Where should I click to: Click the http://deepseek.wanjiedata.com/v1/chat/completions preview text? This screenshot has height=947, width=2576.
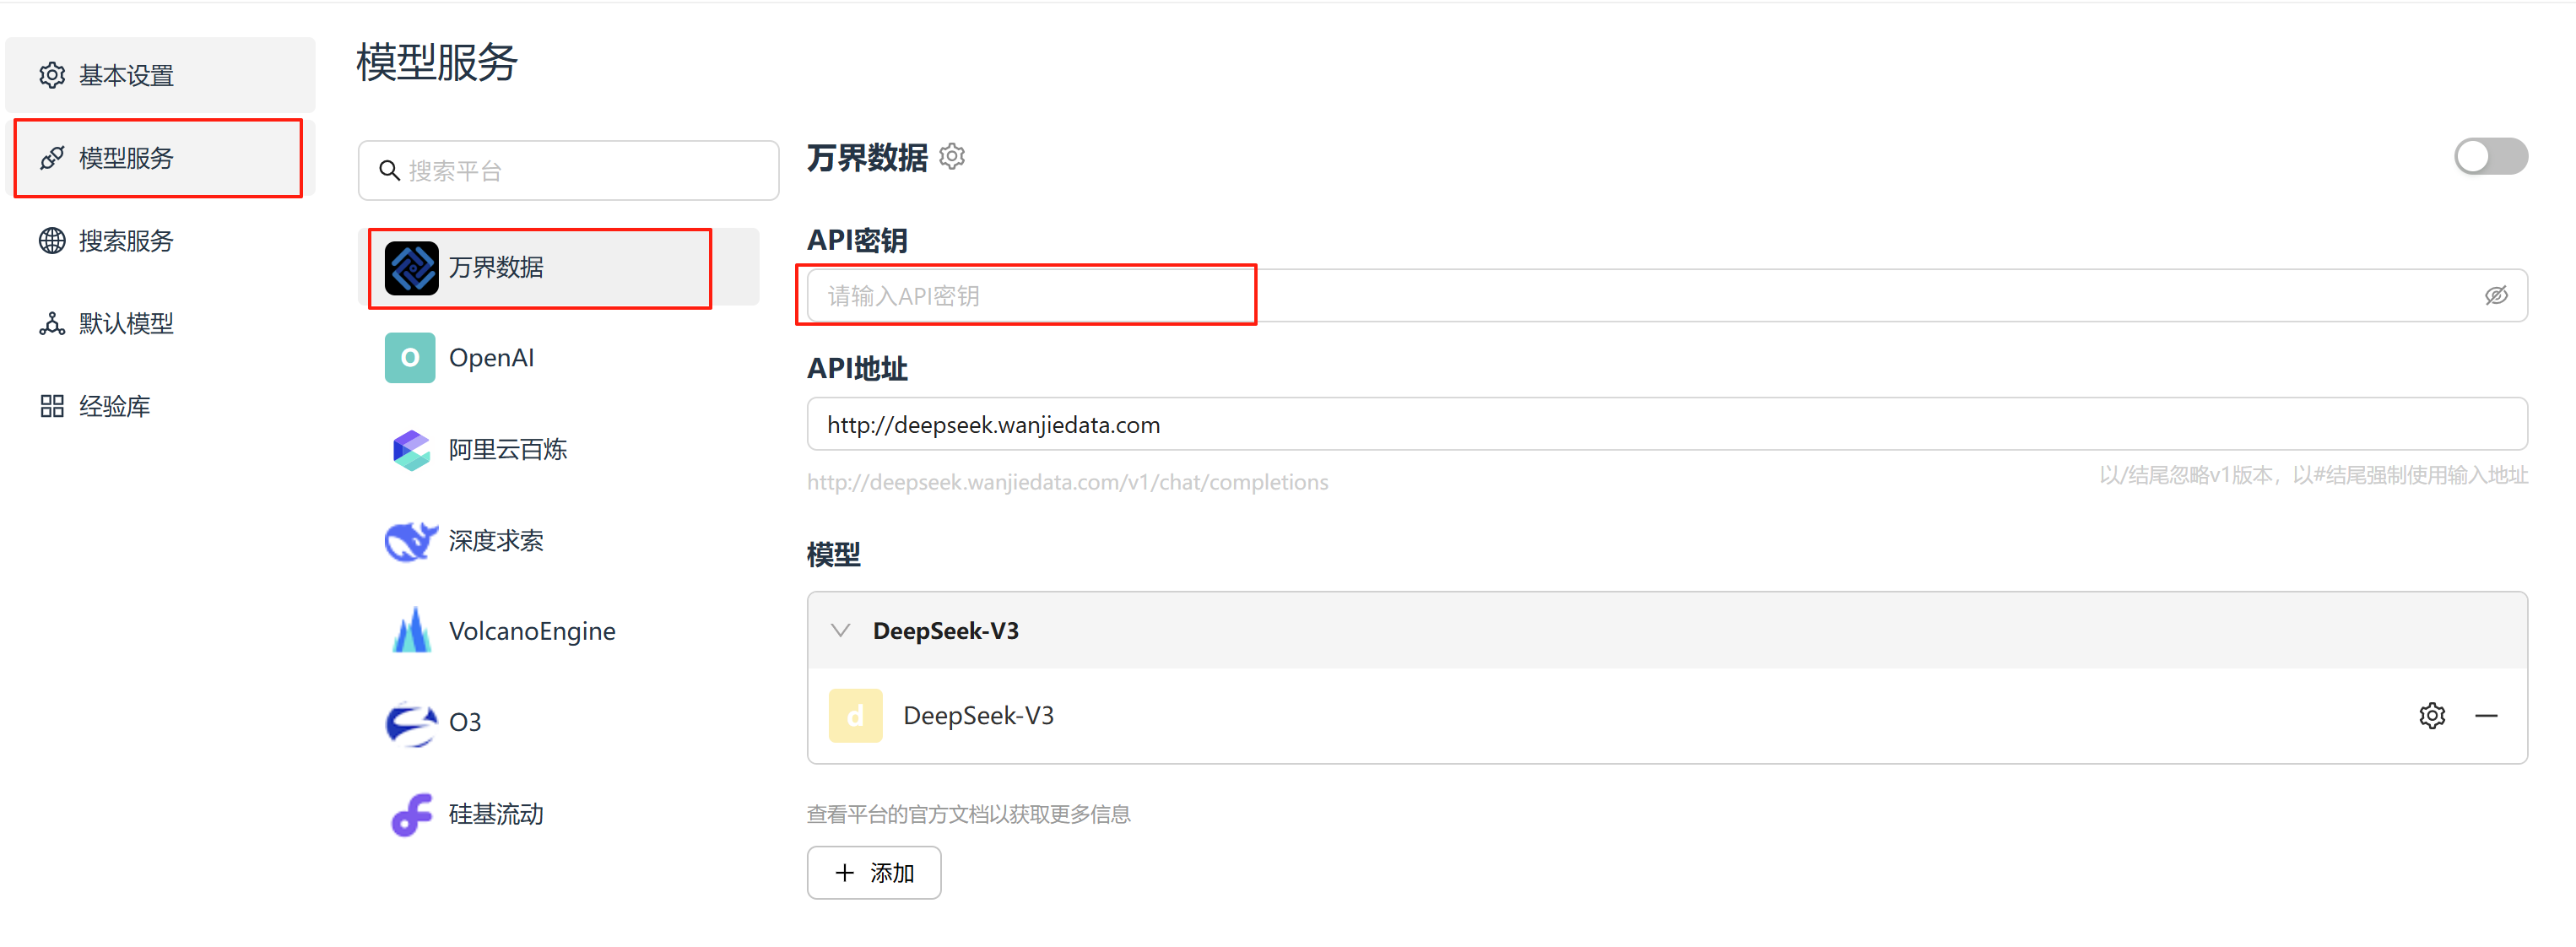(x=1067, y=482)
